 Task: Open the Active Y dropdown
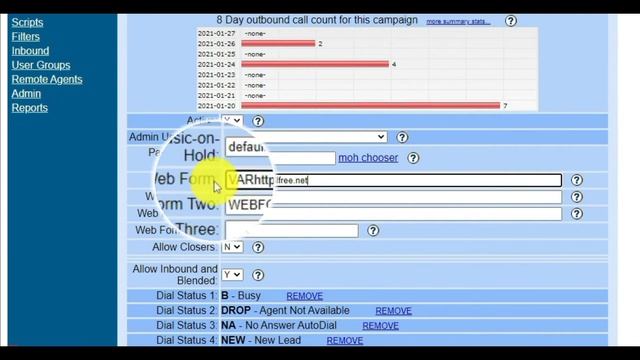[x=232, y=121]
